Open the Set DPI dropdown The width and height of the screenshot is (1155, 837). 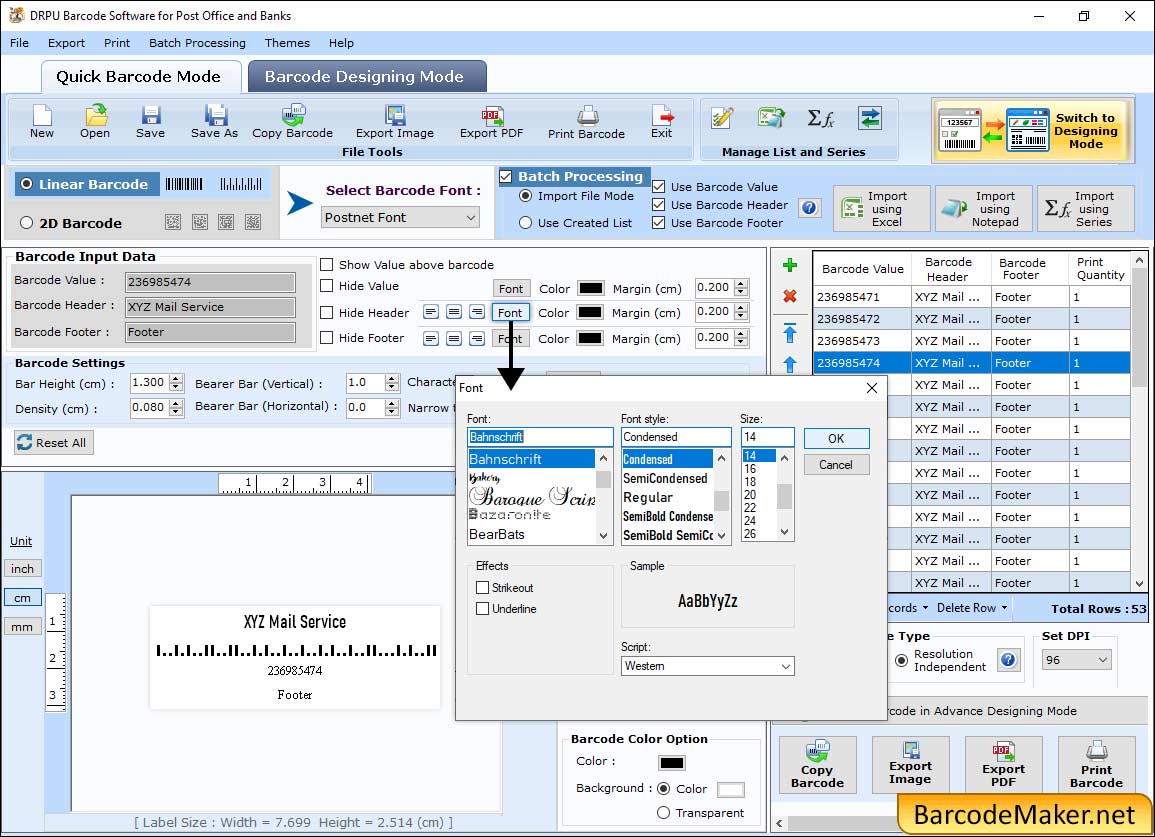1076,659
